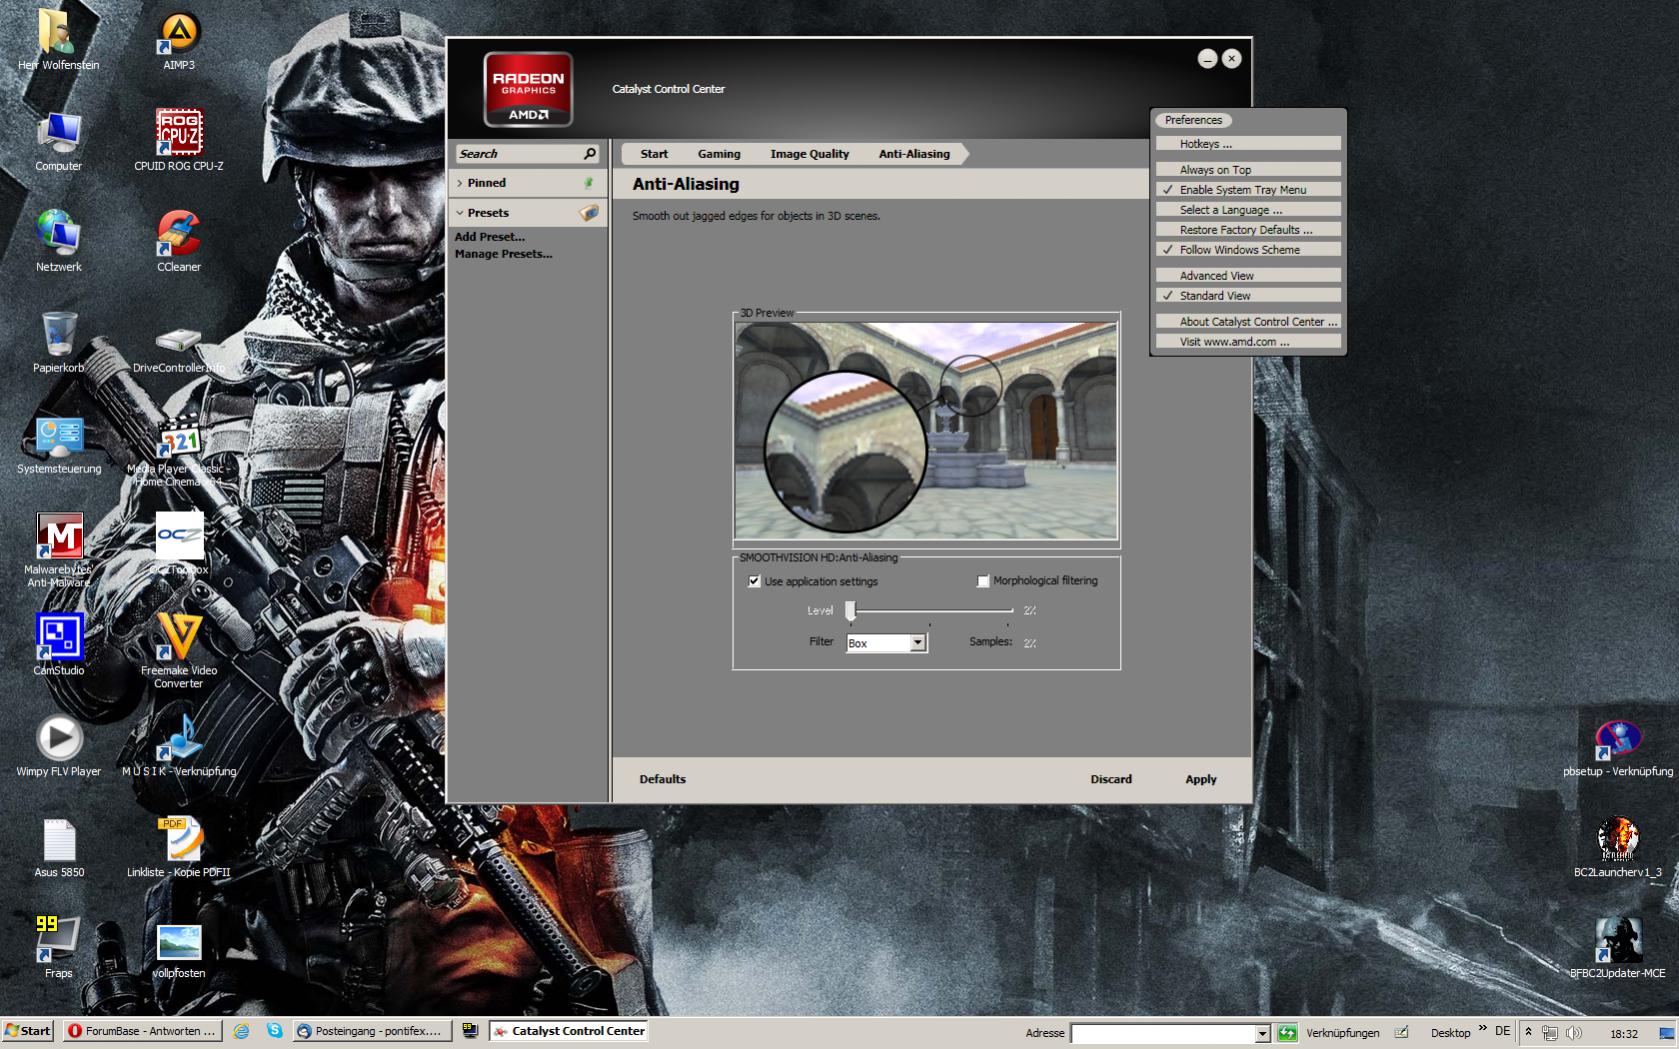The width and height of the screenshot is (1679, 1049).
Task: Click the Defaults button
Action: 662,779
